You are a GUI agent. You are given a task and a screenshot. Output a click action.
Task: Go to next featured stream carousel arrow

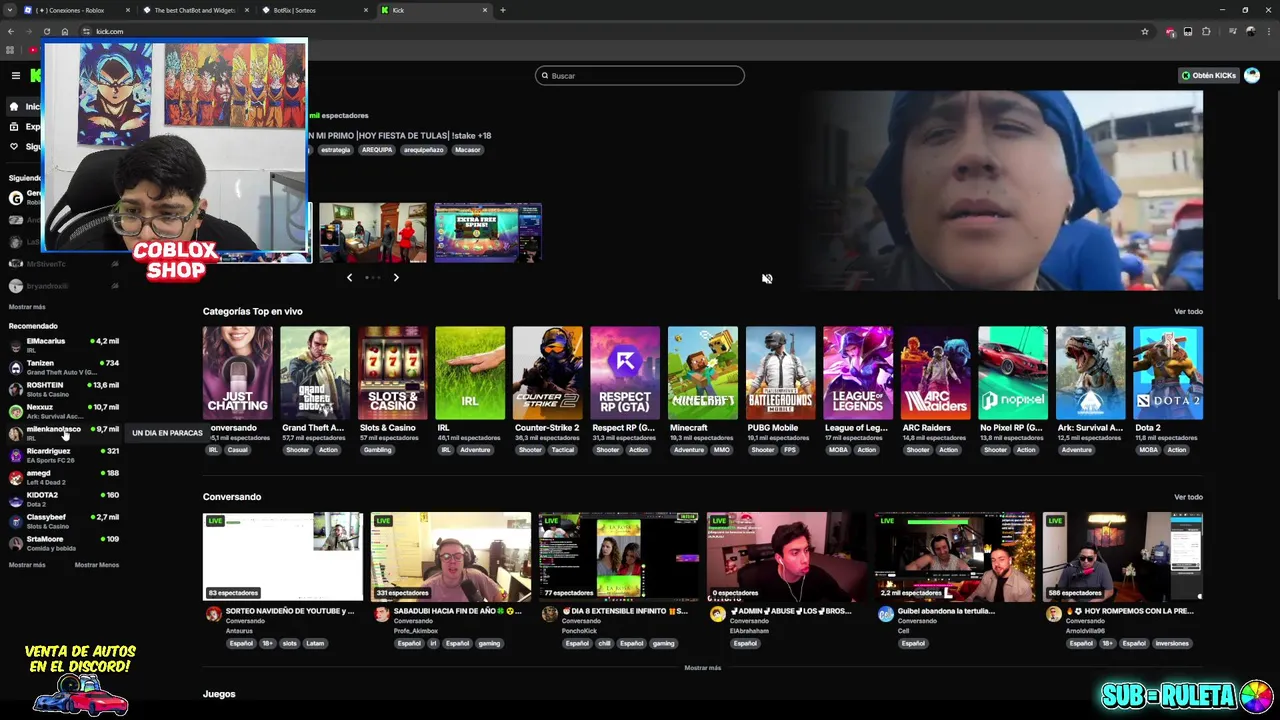pyautogui.click(x=396, y=277)
